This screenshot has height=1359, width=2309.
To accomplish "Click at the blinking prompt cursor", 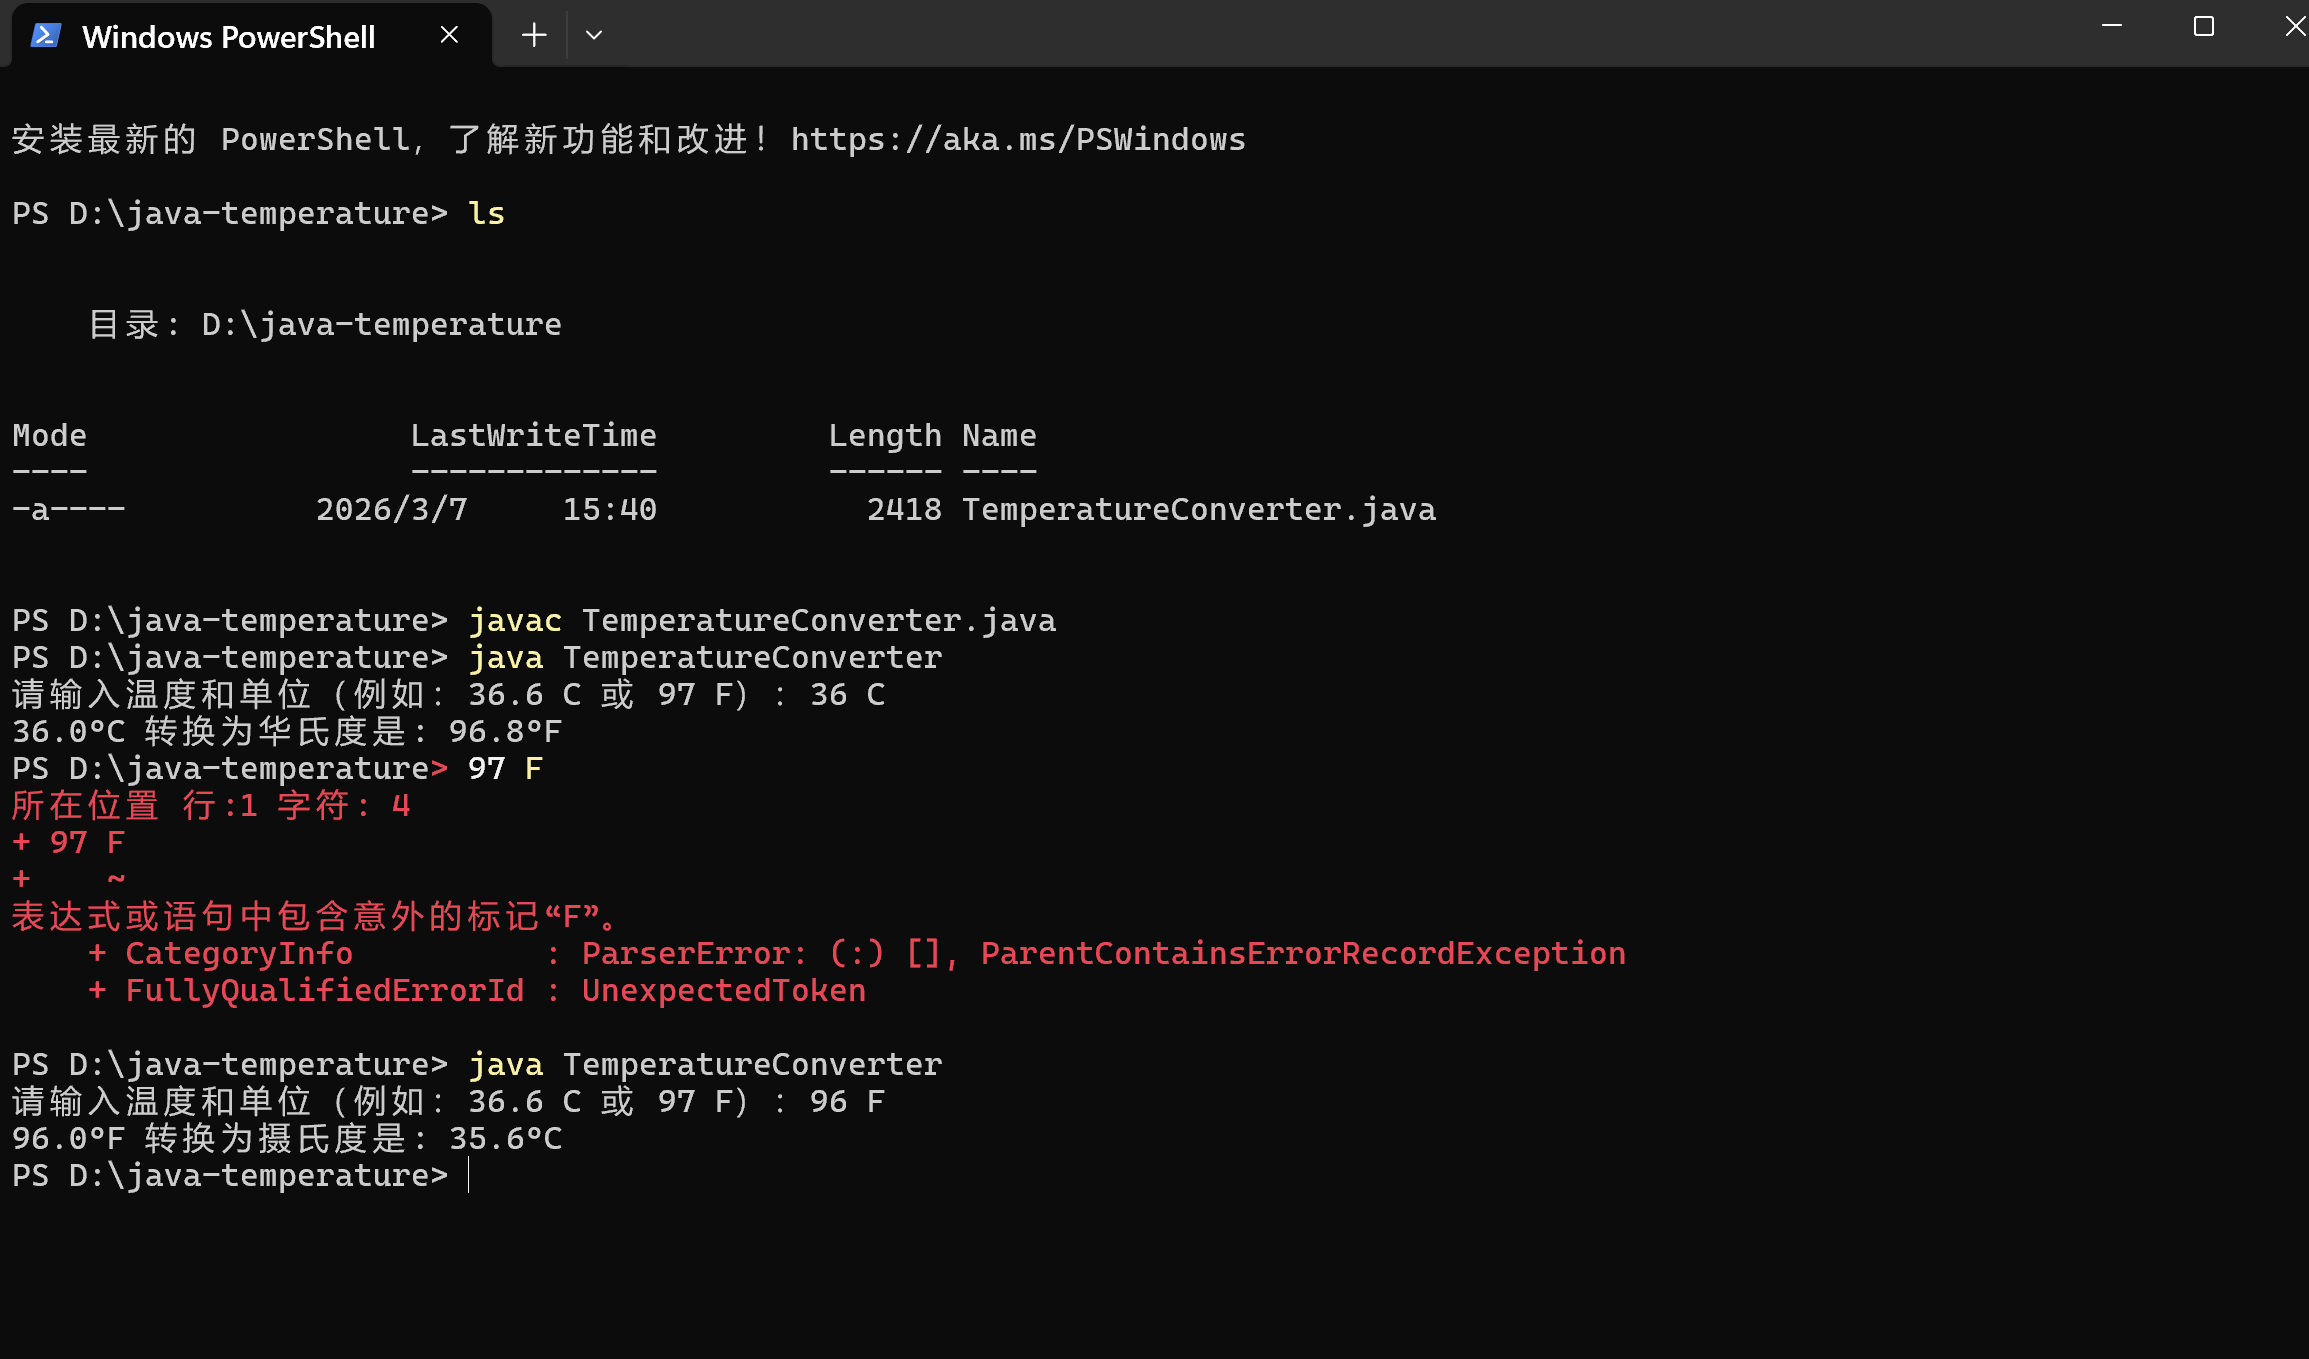I will (x=468, y=1175).
